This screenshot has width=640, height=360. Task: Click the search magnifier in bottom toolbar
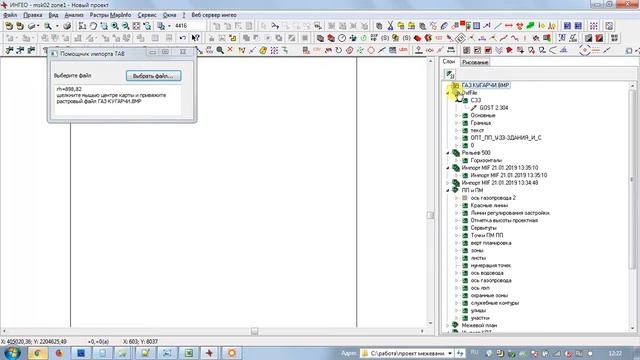coord(220,50)
